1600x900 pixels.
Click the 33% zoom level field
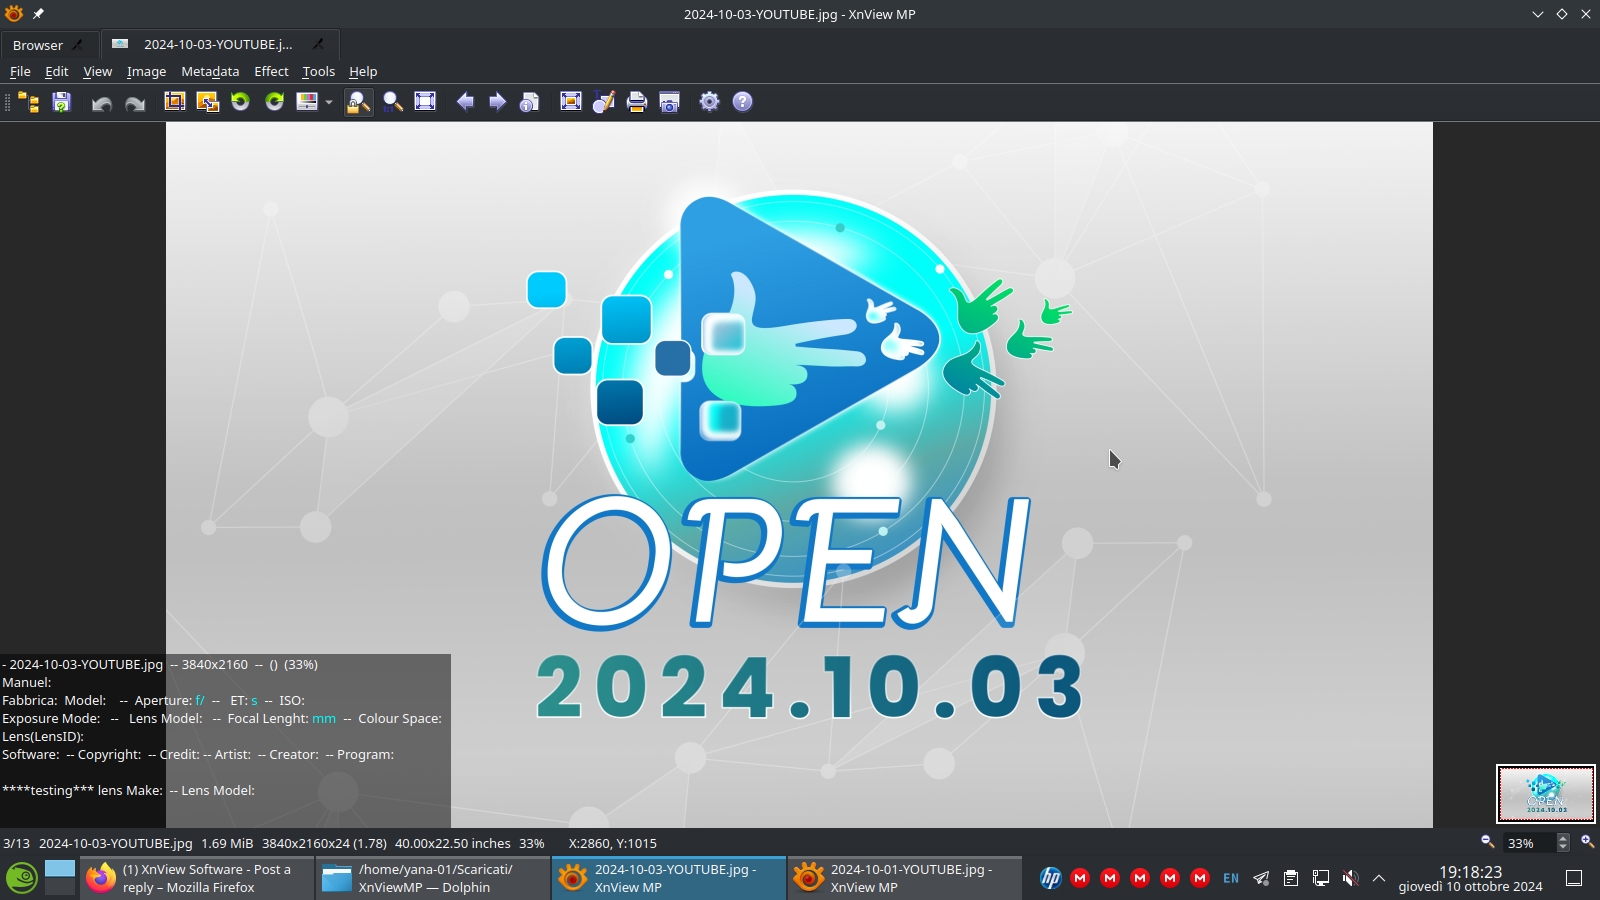point(1529,843)
